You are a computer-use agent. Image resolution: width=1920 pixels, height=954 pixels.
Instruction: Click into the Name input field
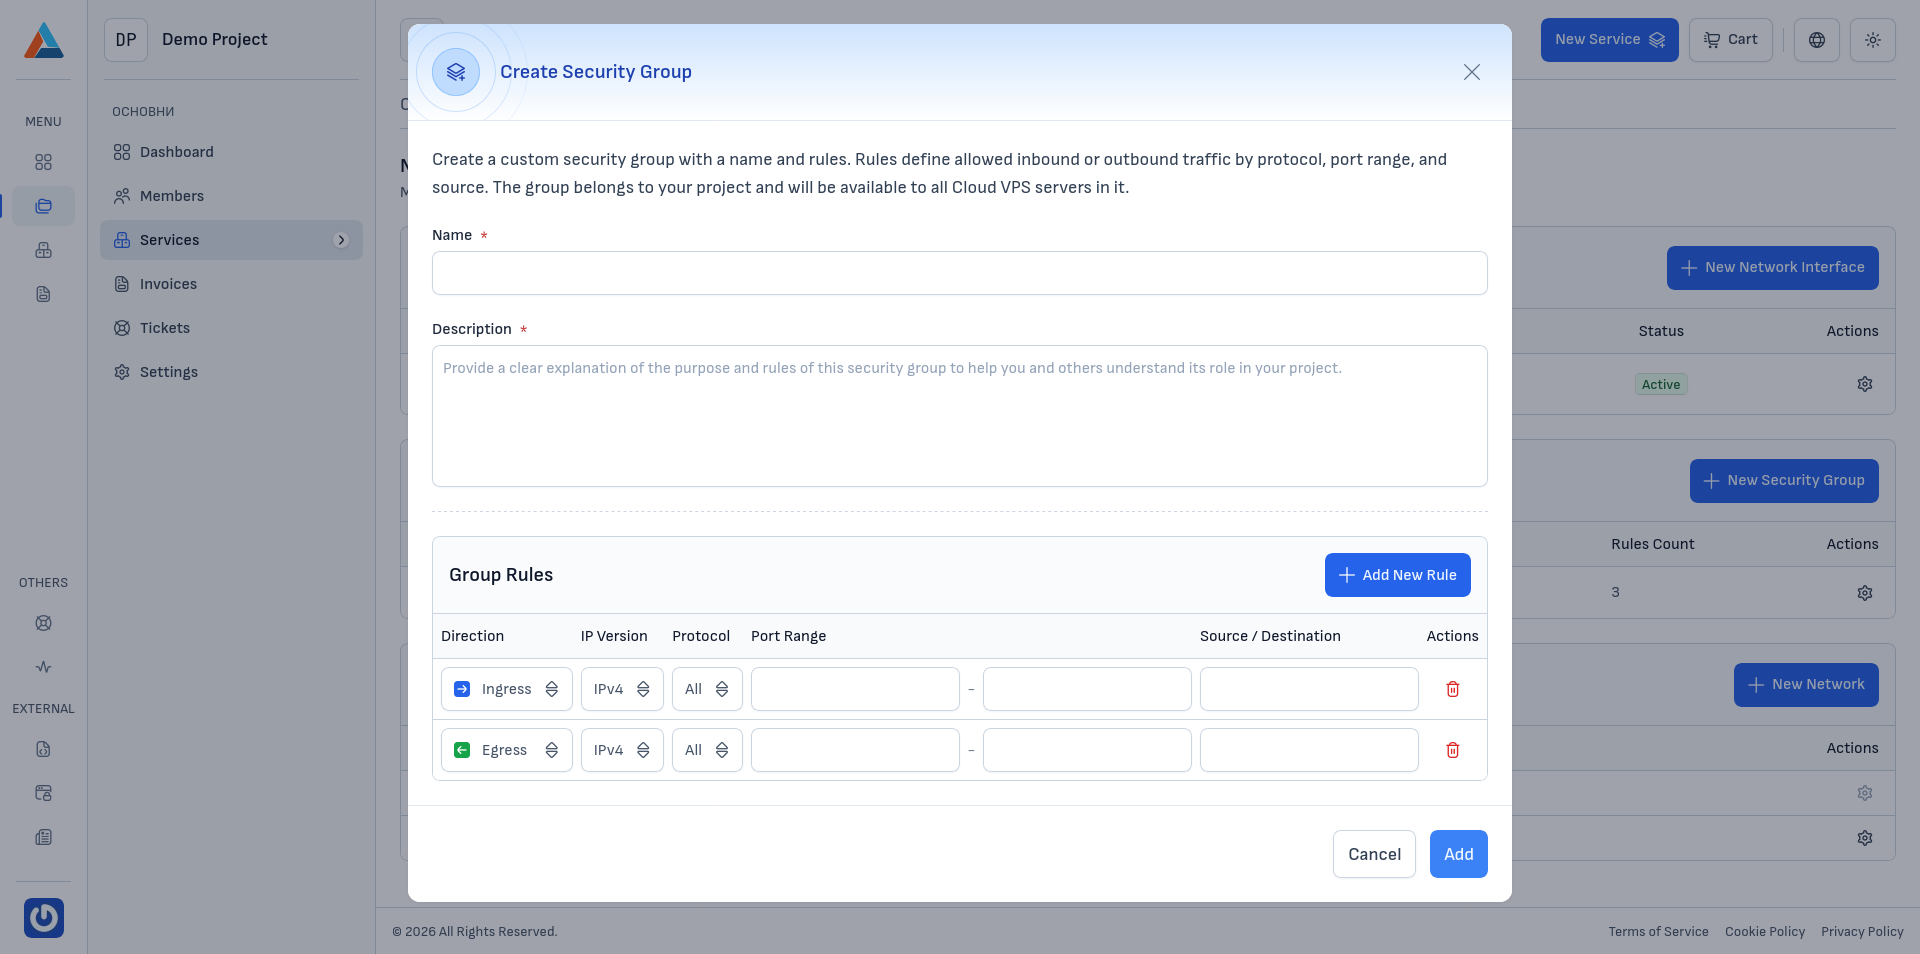[959, 273]
